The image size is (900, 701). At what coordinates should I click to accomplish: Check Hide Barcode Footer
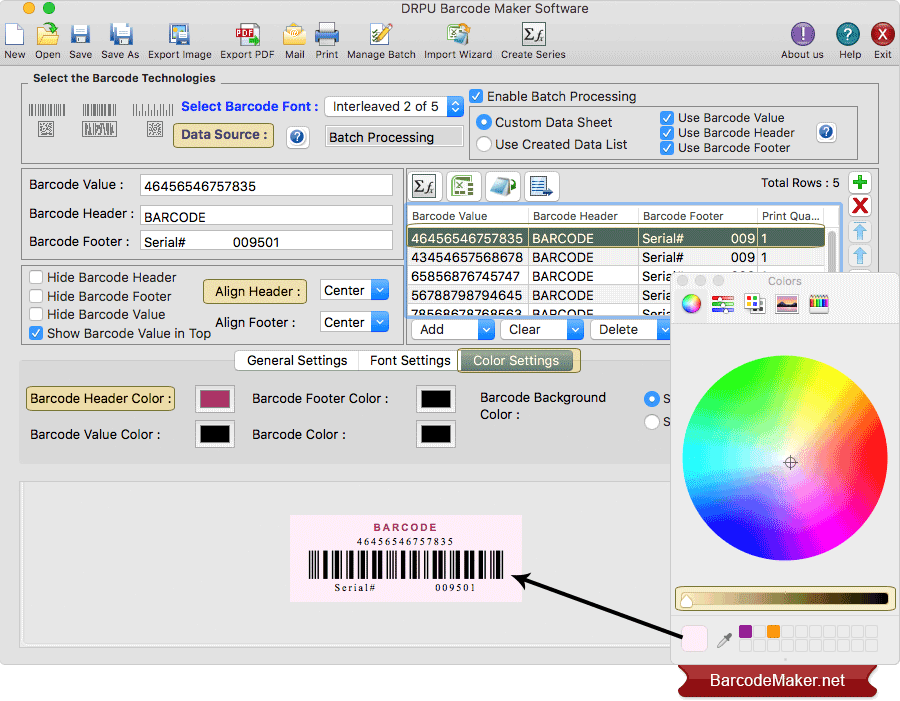coord(36,296)
